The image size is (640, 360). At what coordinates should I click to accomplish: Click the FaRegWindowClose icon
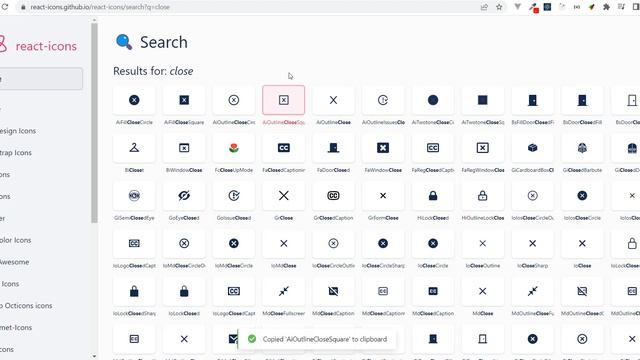coord(483,148)
